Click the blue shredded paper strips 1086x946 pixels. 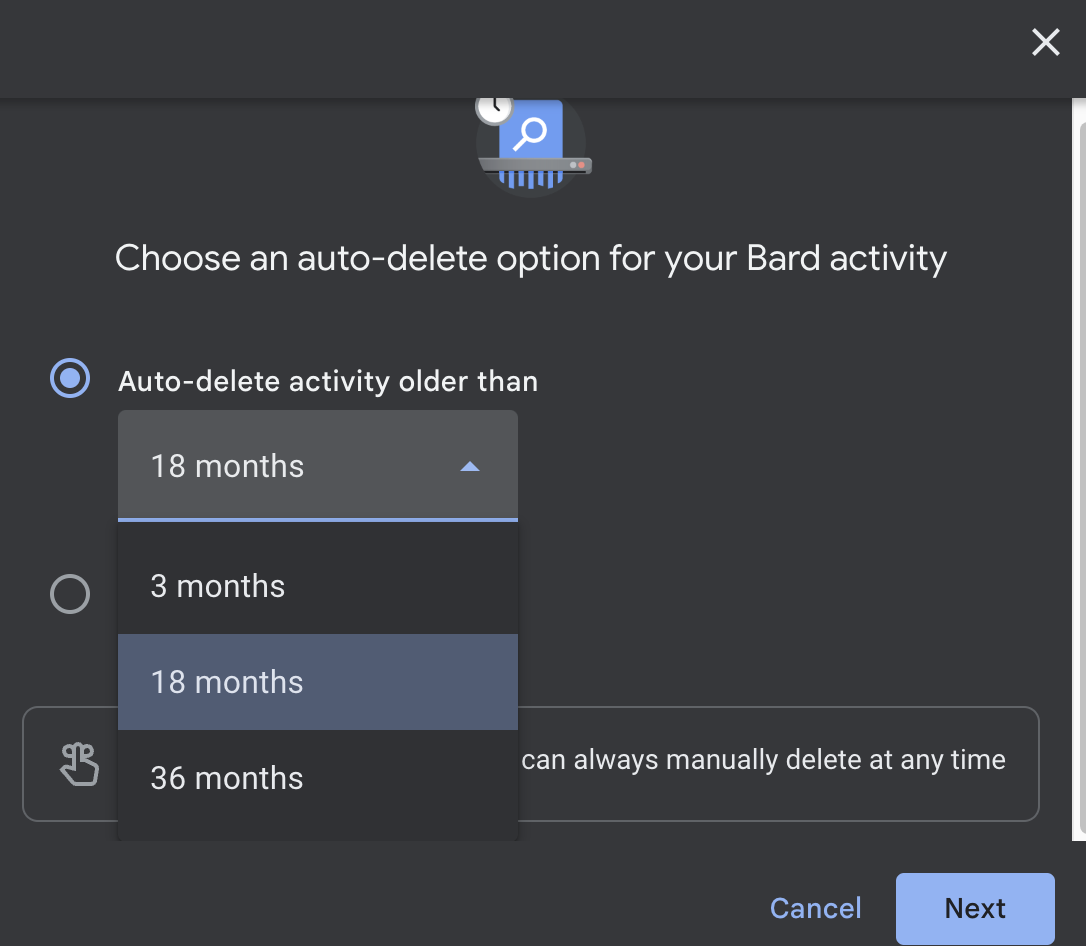pyautogui.click(x=532, y=181)
